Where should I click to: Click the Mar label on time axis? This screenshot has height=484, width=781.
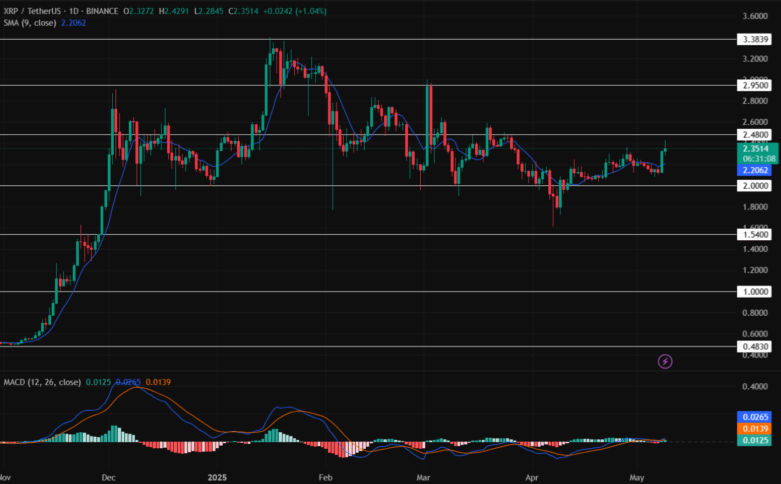[423, 478]
